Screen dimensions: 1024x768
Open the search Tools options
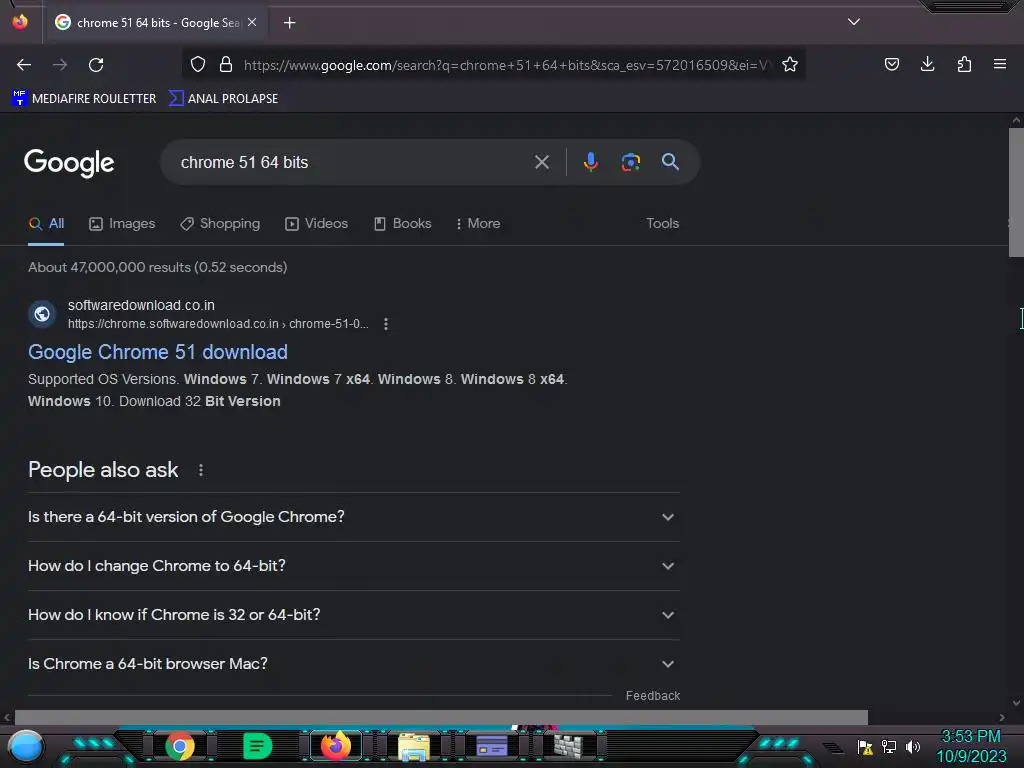pyautogui.click(x=662, y=223)
